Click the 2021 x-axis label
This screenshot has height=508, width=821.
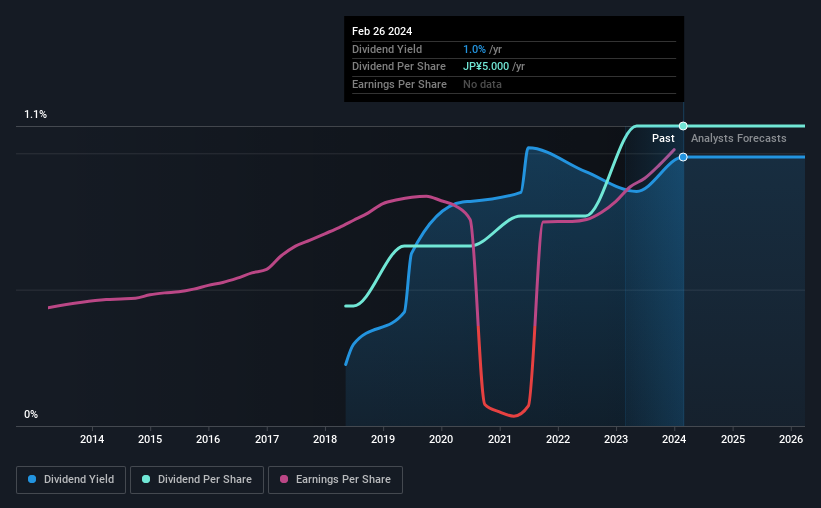tap(500, 439)
